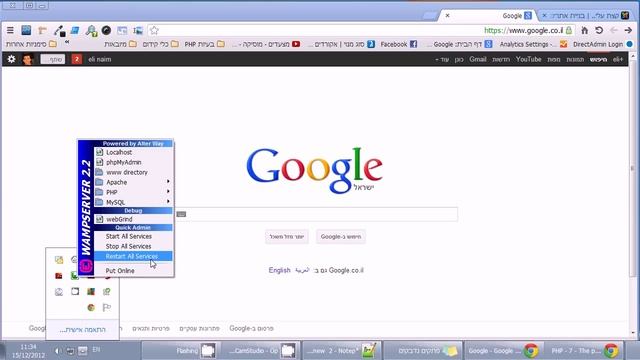Click the Google search button (חיפוש ב-Google)

point(341,237)
